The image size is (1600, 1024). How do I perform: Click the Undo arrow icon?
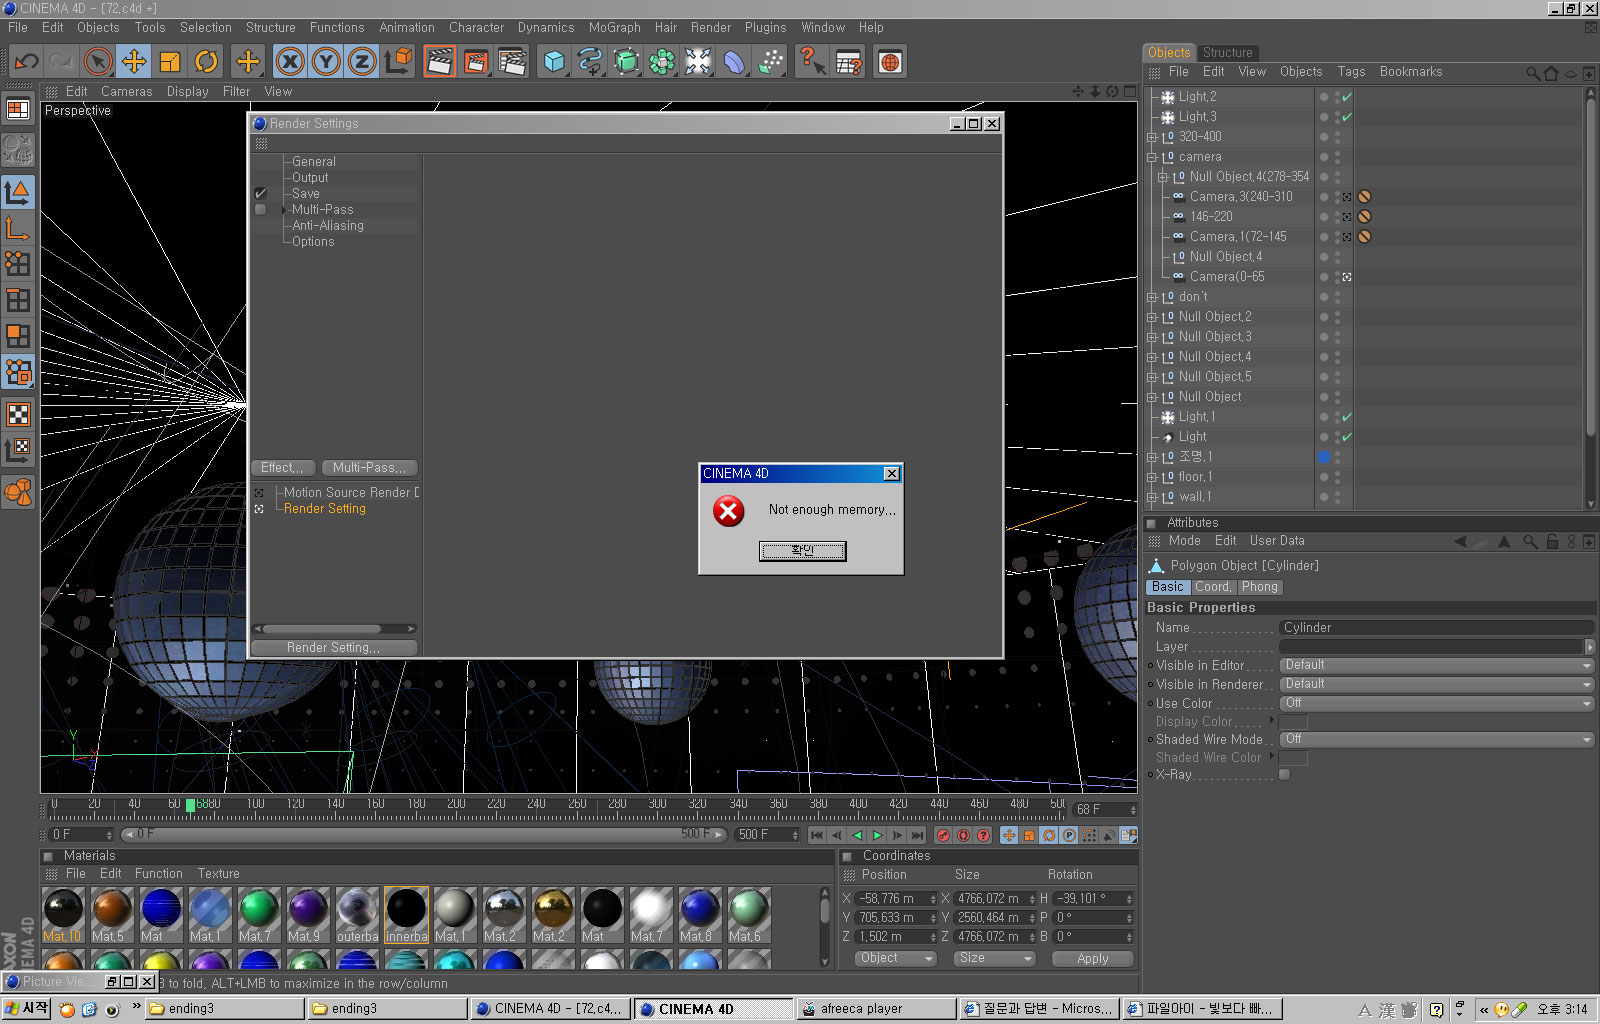(26, 62)
